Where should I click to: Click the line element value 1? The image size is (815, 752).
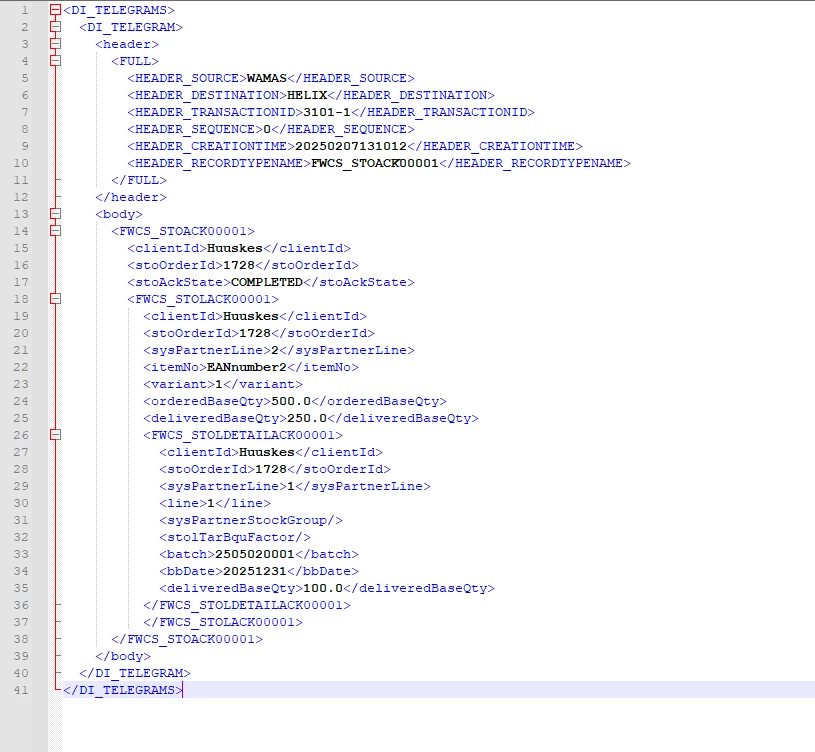point(211,503)
